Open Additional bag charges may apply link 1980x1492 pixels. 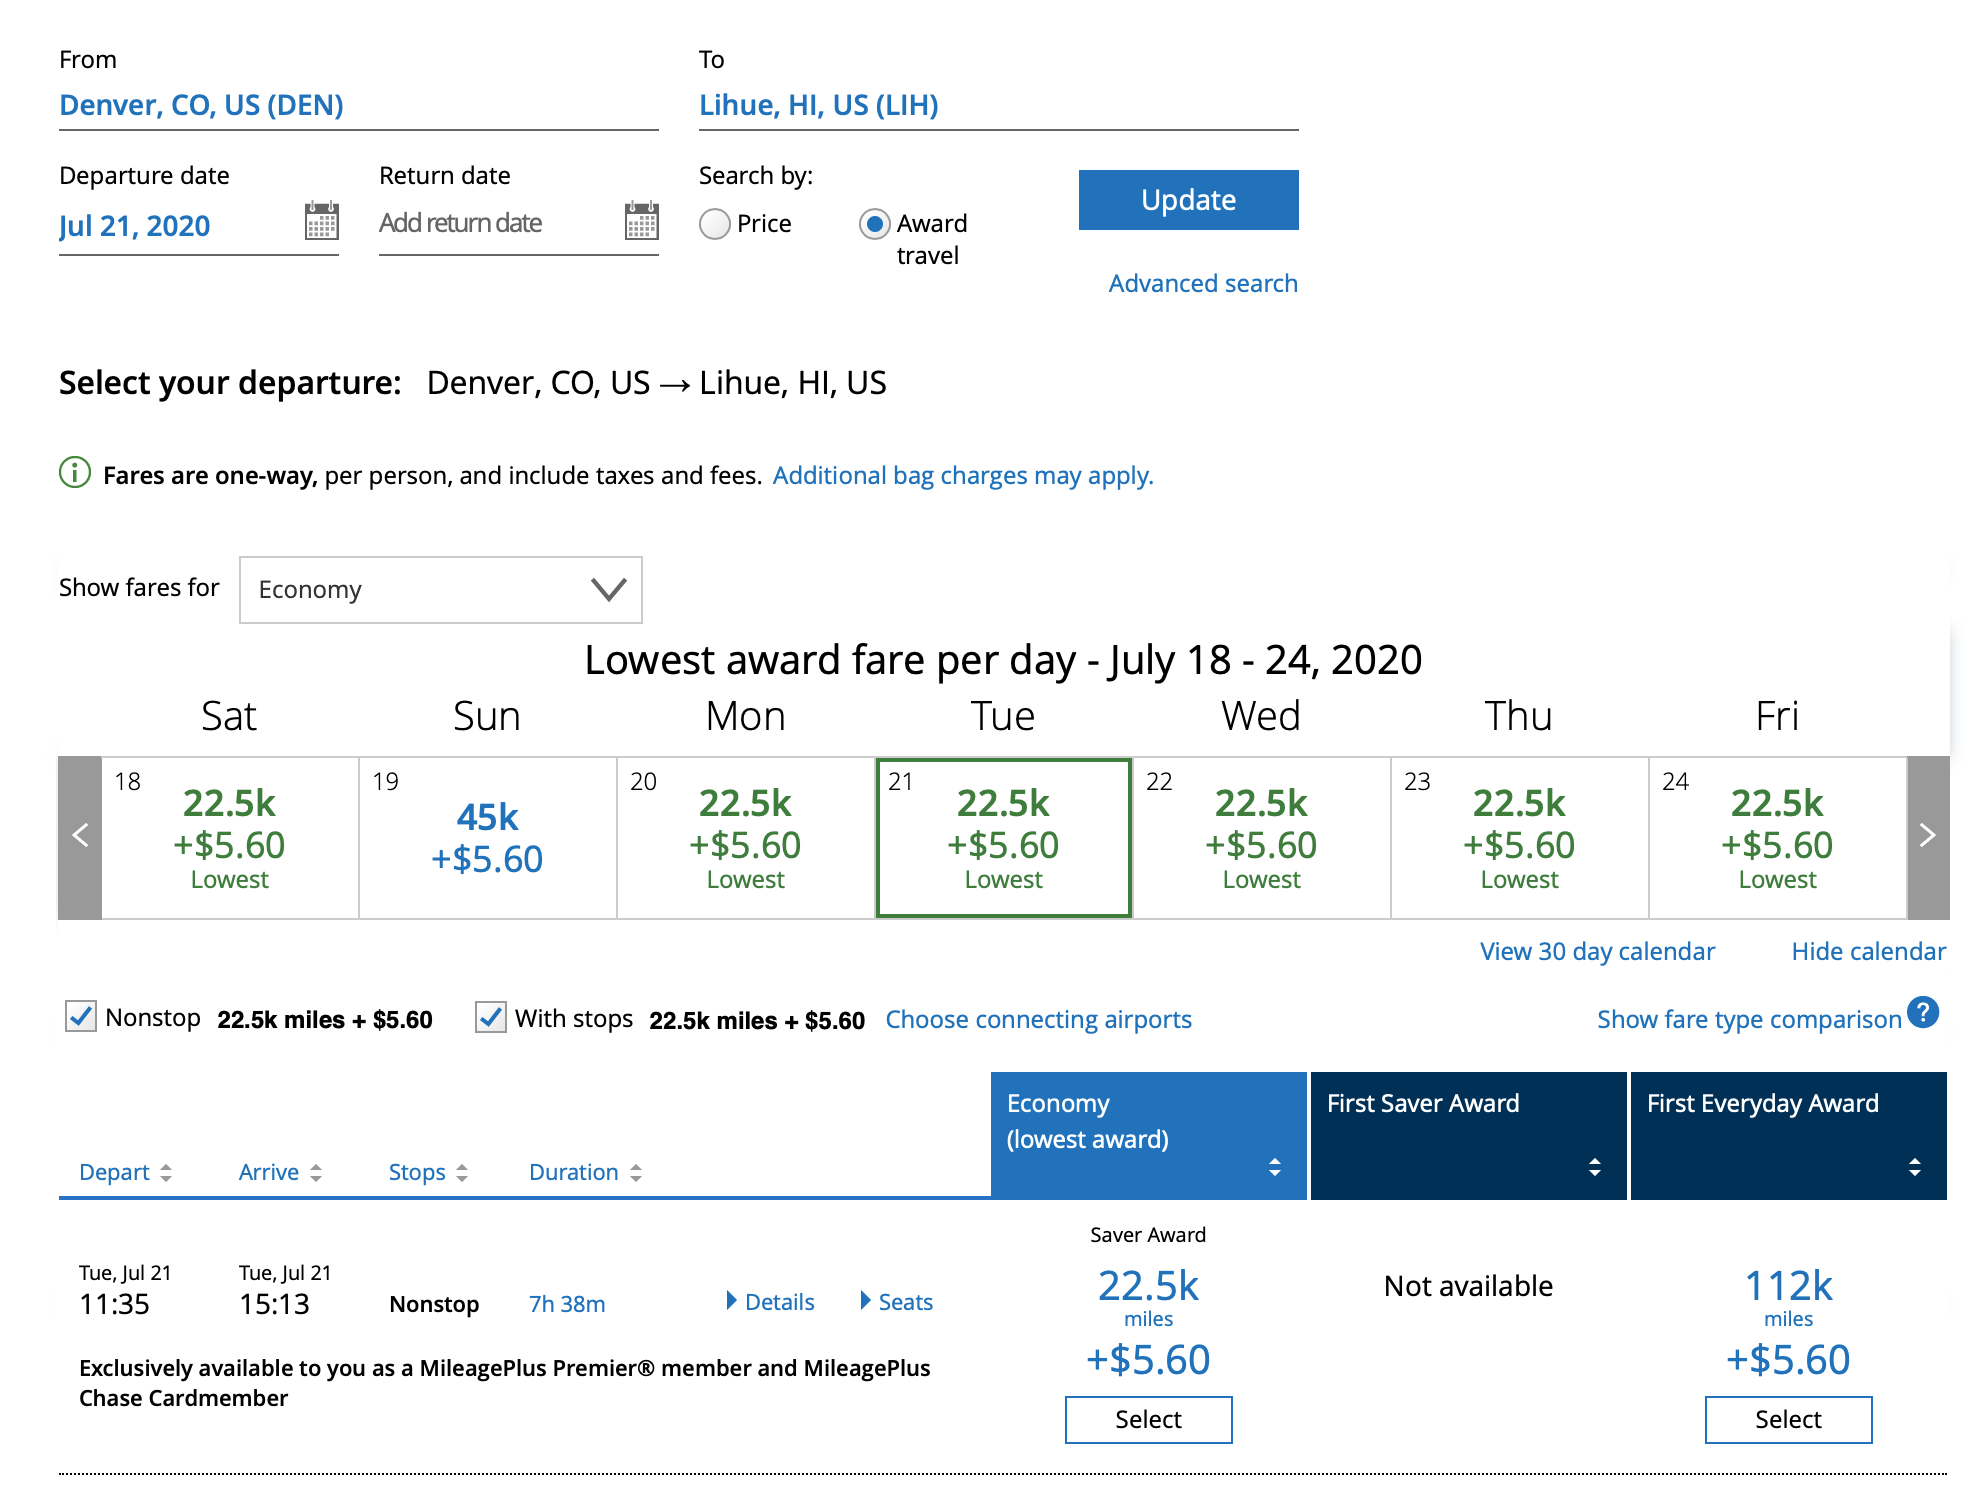(963, 475)
